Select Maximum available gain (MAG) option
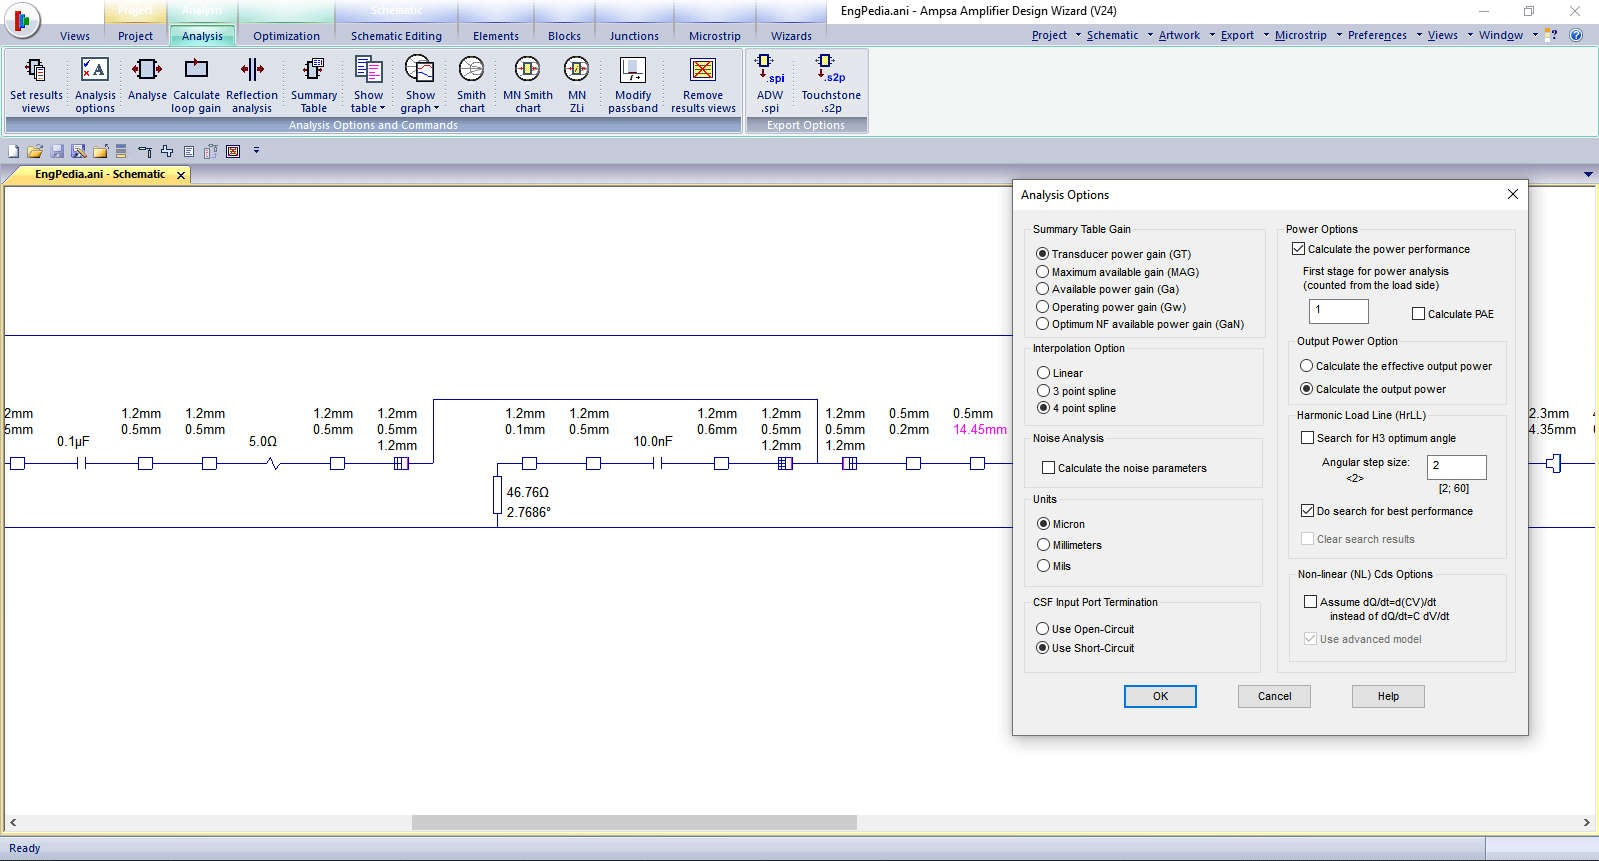Viewport: 1599px width, 861px height. click(1043, 272)
